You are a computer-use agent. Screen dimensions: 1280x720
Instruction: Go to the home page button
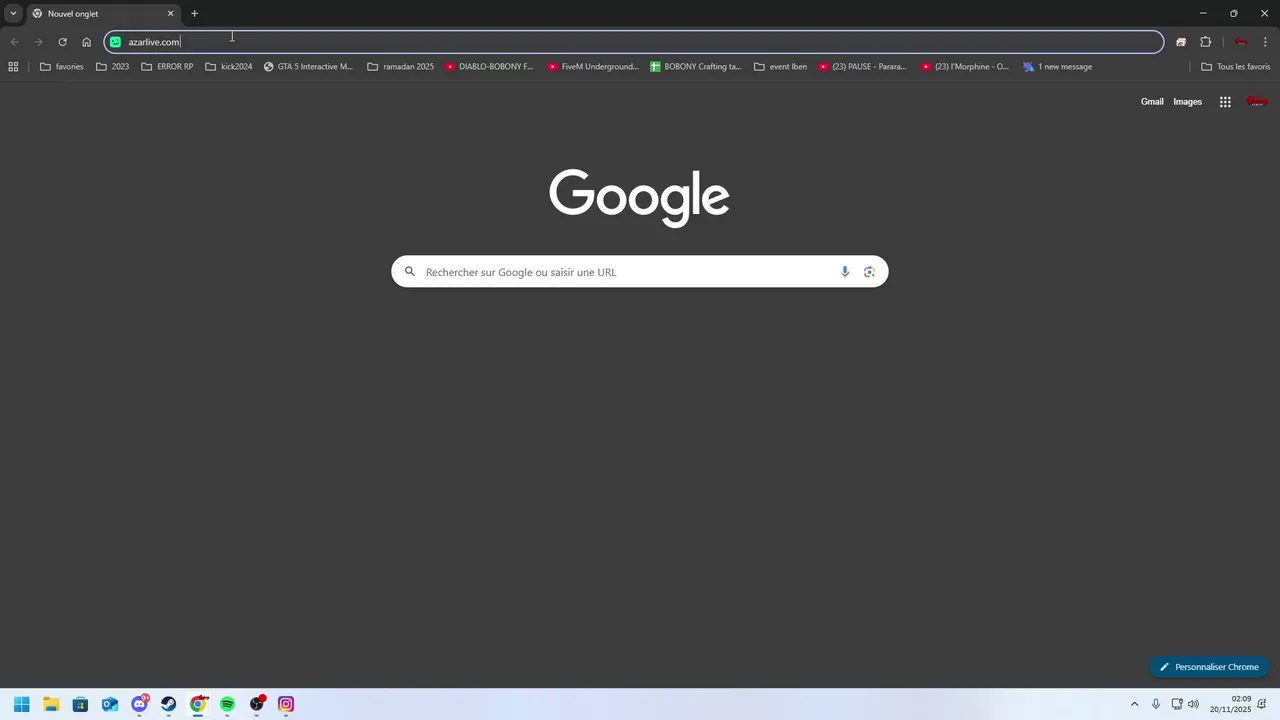pos(86,42)
